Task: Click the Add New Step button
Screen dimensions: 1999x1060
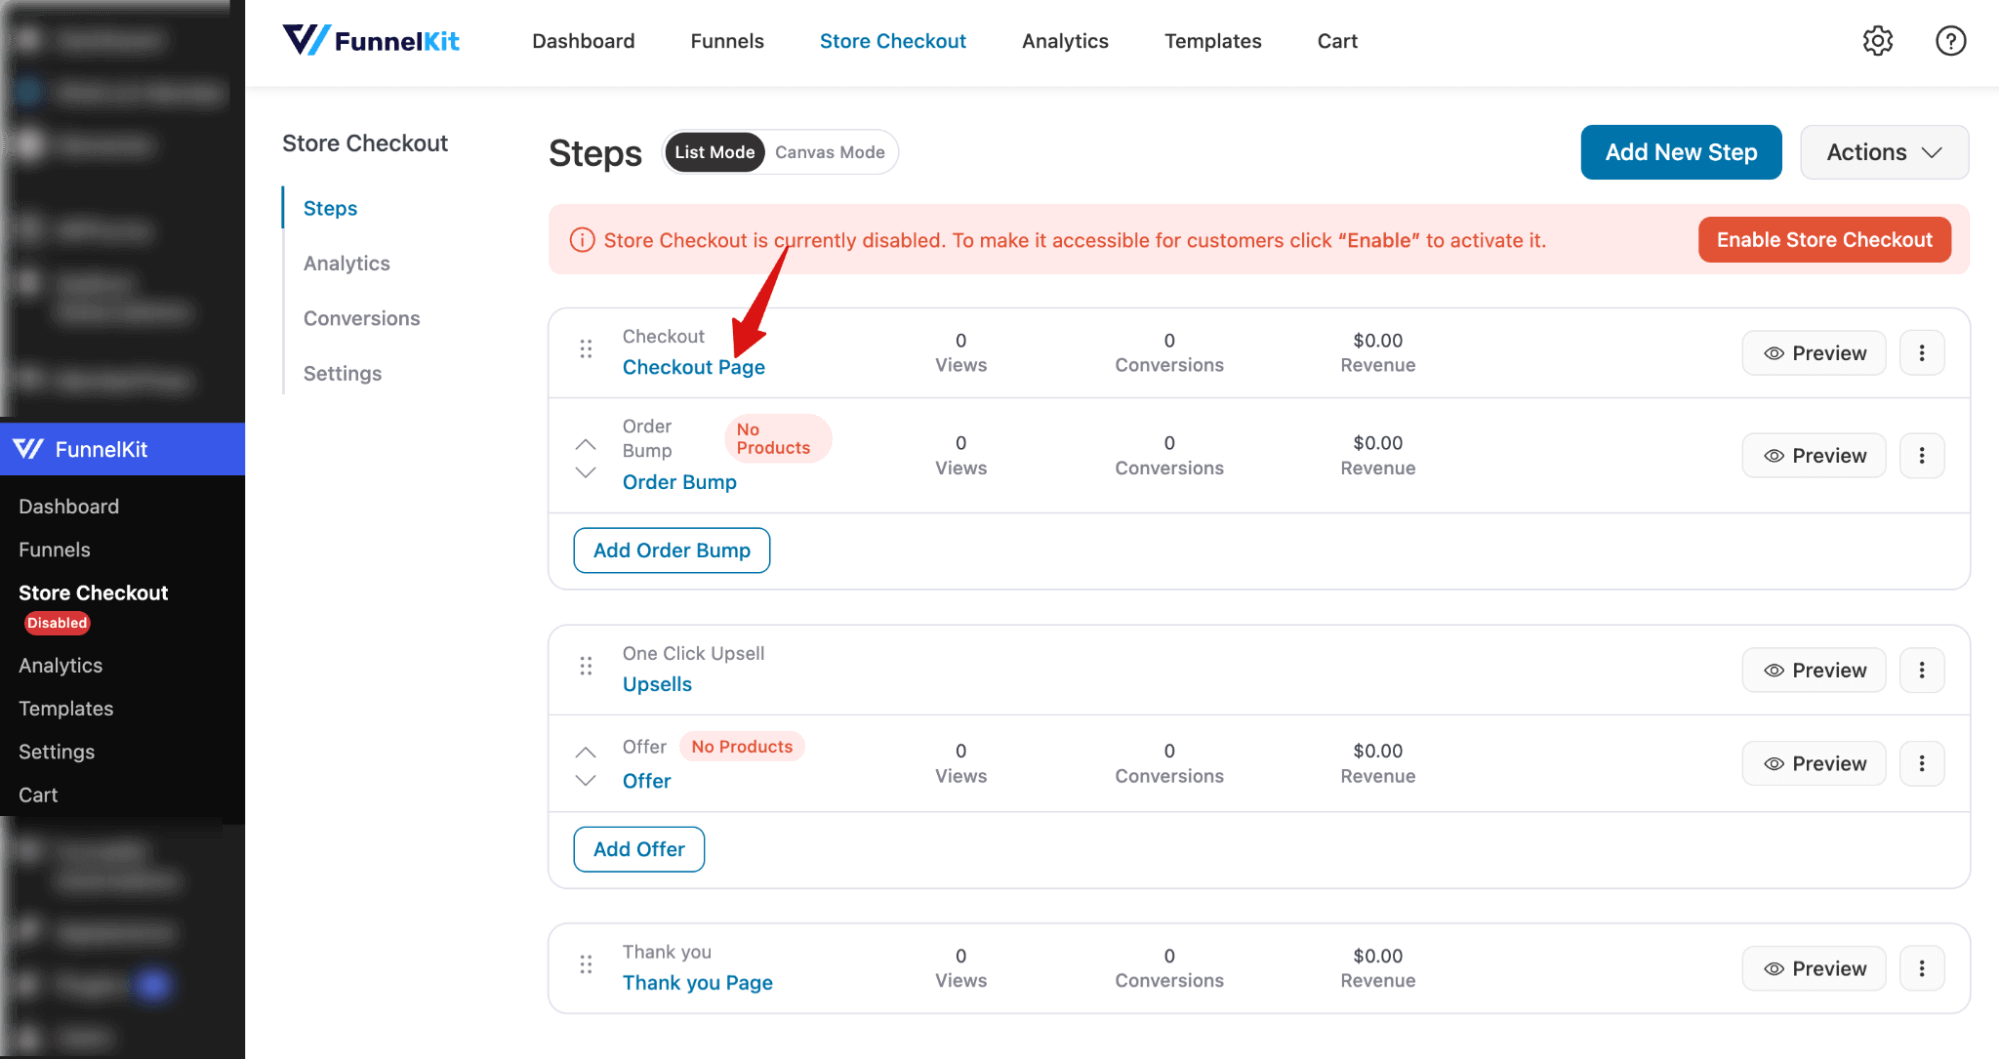Action: (x=1680, y=152)
